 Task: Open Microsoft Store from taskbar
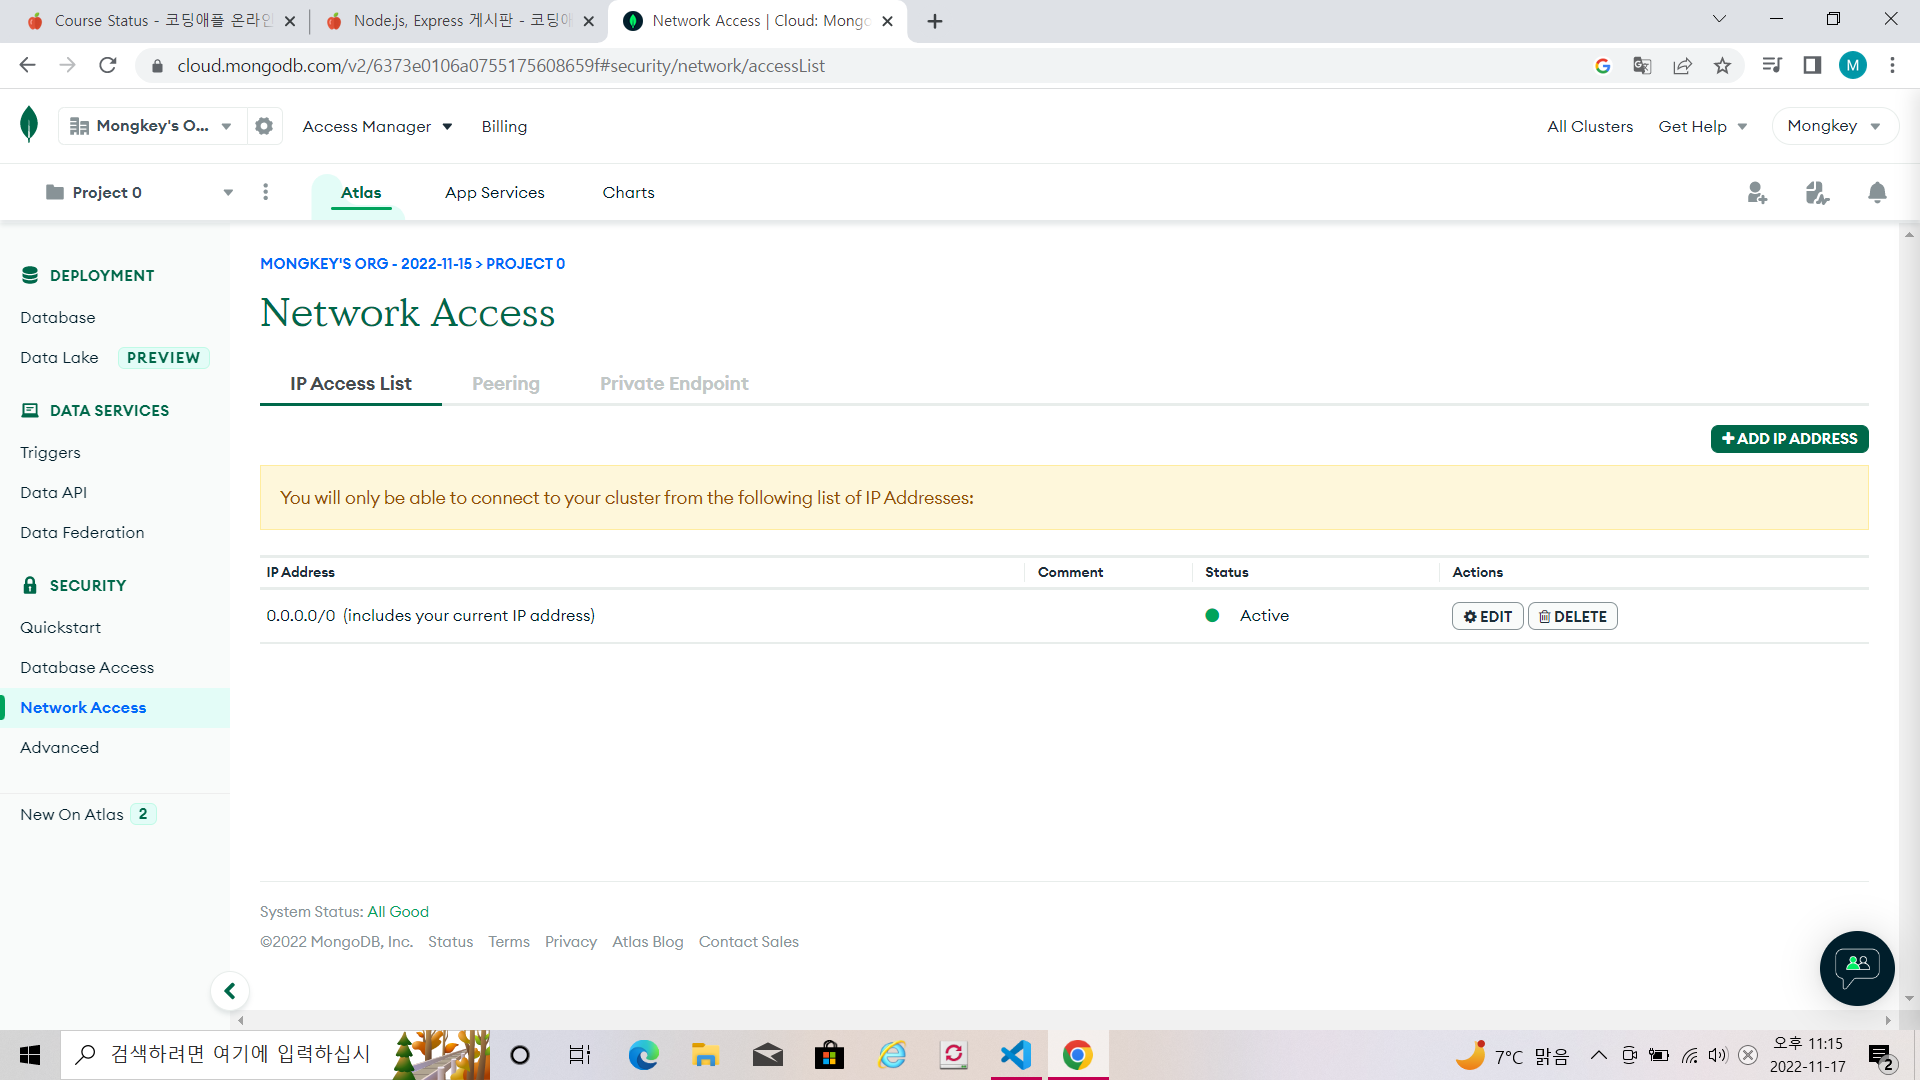pyautogui.click(x=829, y=1055)
